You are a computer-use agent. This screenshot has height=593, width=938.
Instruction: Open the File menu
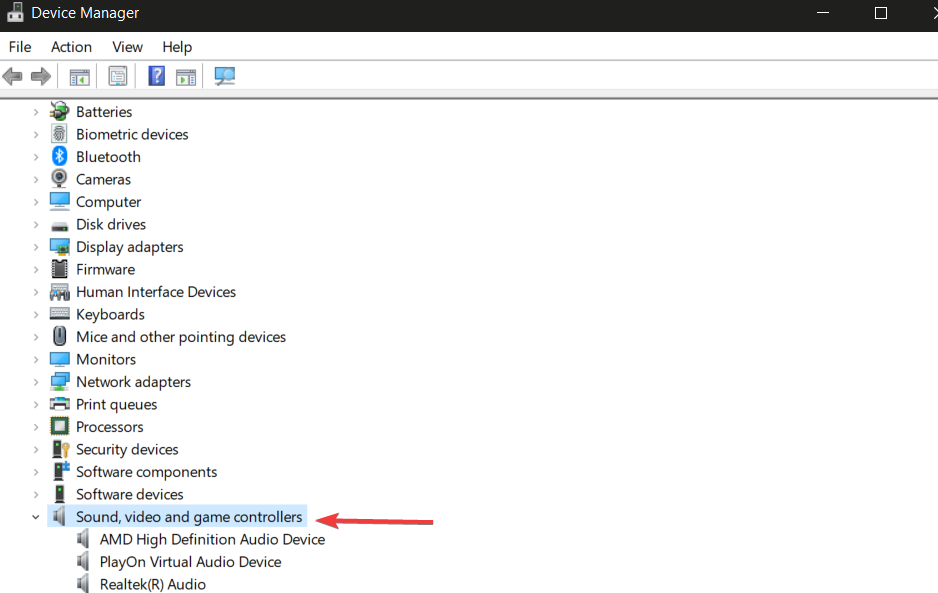click(x=20, y=47)
